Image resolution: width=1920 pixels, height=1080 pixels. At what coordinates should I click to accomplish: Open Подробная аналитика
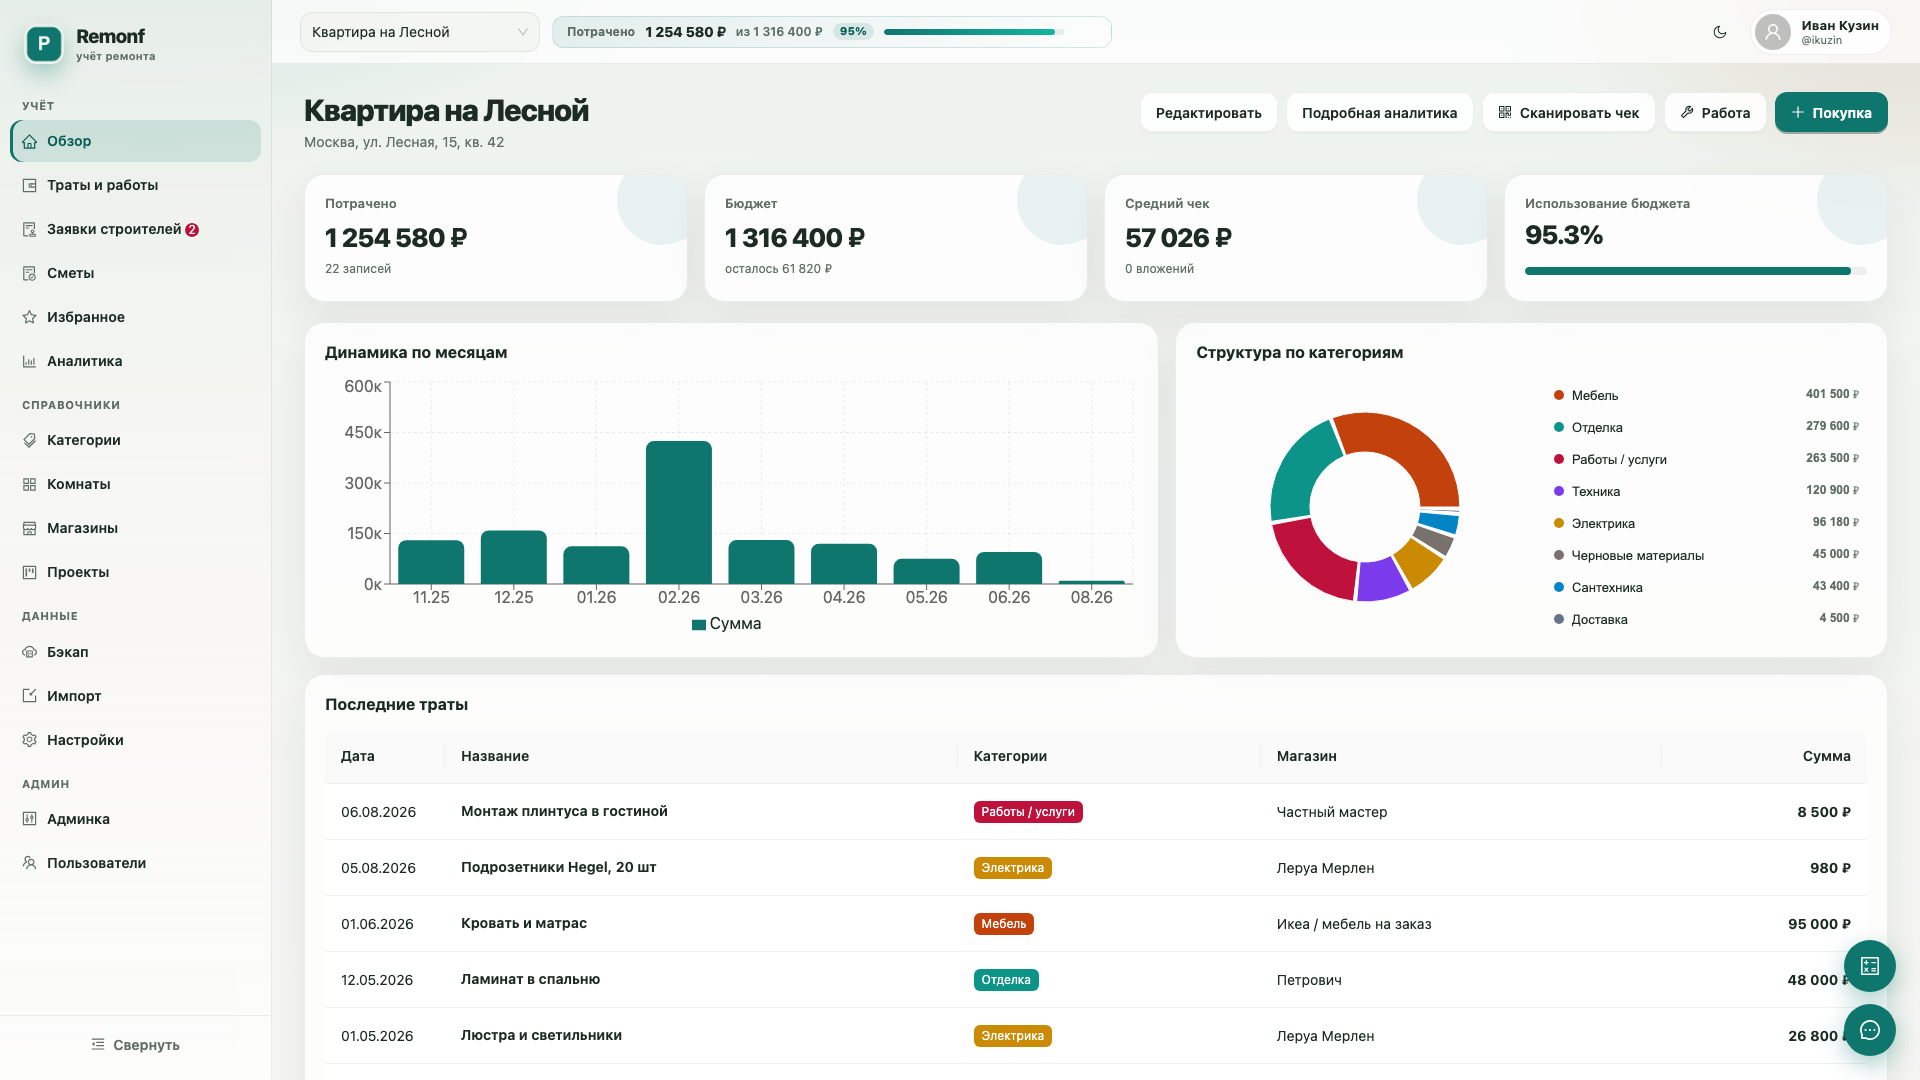pyautogui.click(x=1379, y=113)
